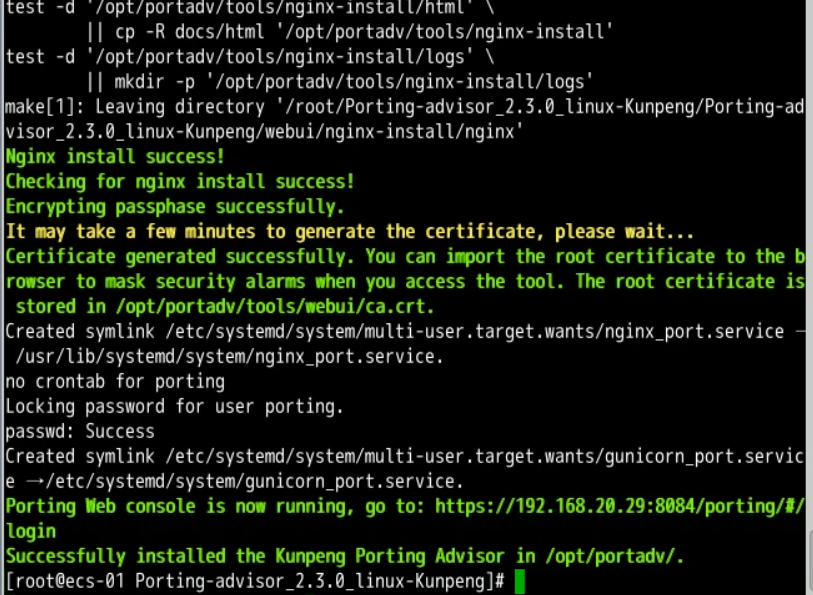Image resolution: width=813 pixels, height=595 pixels.
Task: Click 'Successfully installed the Kunpeng Porting Advisor' line
Action: 345,556
